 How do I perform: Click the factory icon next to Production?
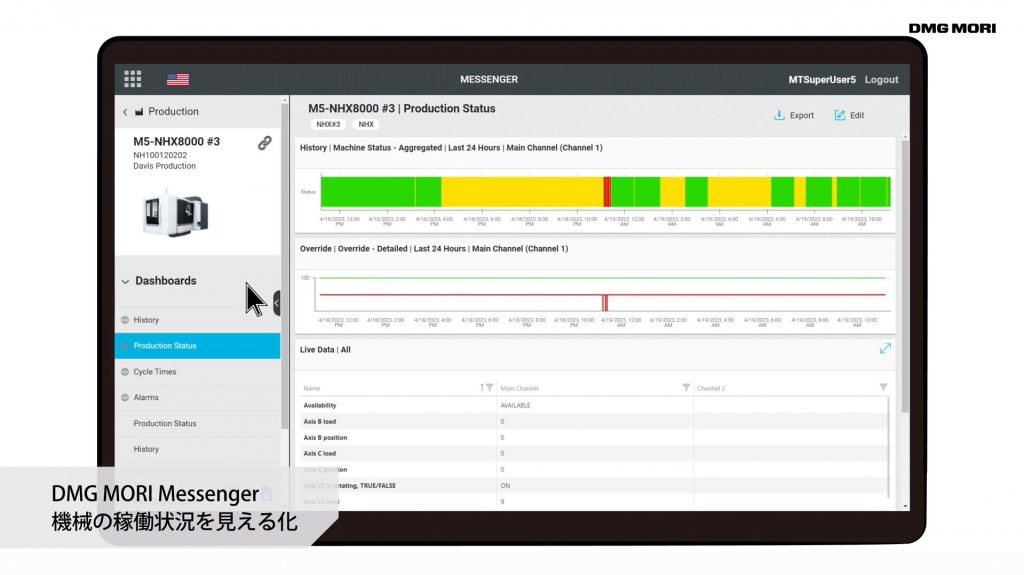(x=139, y=112)
